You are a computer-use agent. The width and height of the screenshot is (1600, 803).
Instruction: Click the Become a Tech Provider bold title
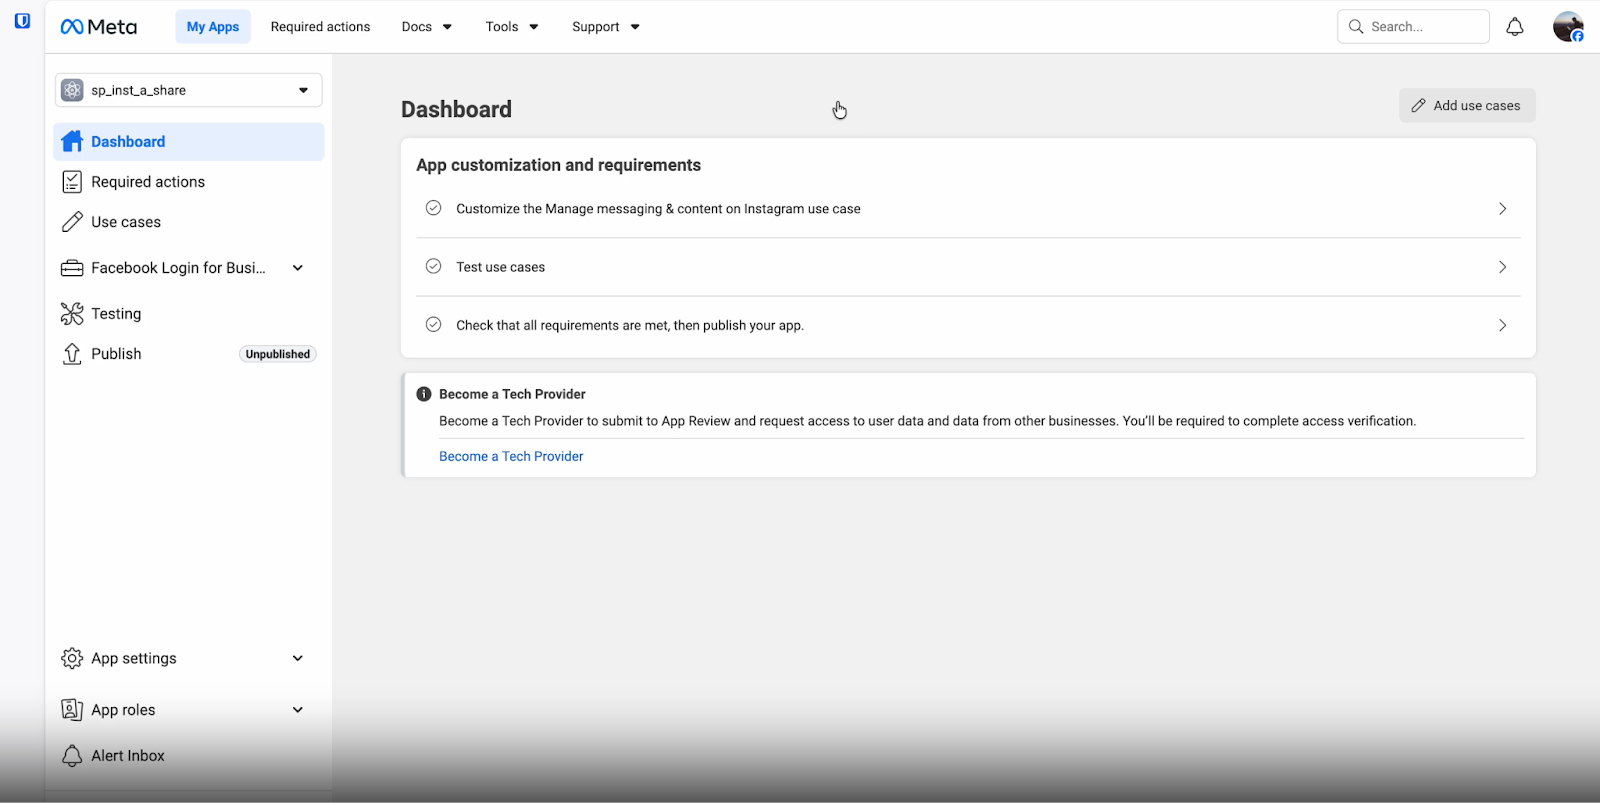pos(512,394)
